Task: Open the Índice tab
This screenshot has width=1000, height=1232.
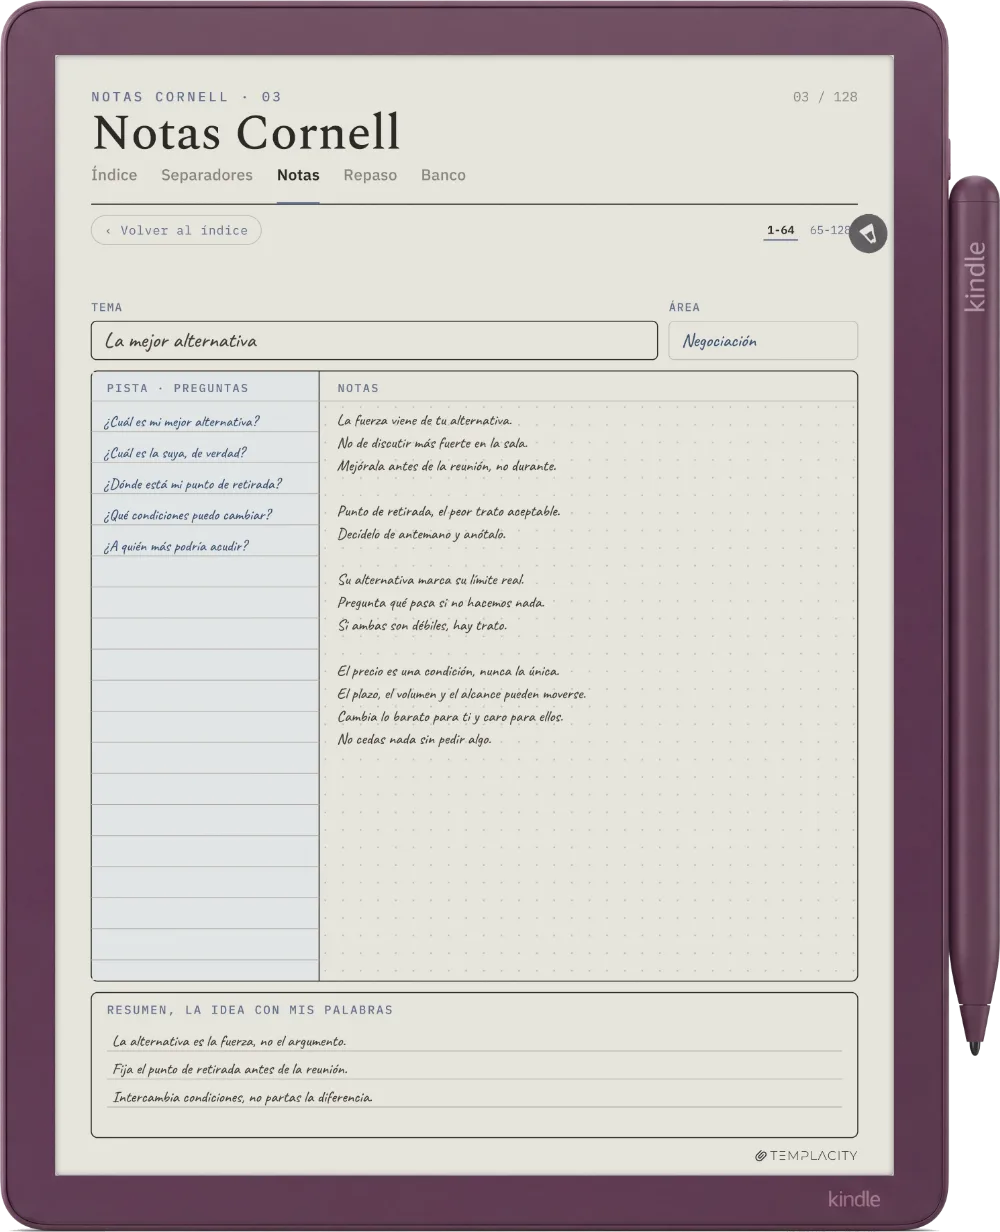Action: (x=114, y=175)
